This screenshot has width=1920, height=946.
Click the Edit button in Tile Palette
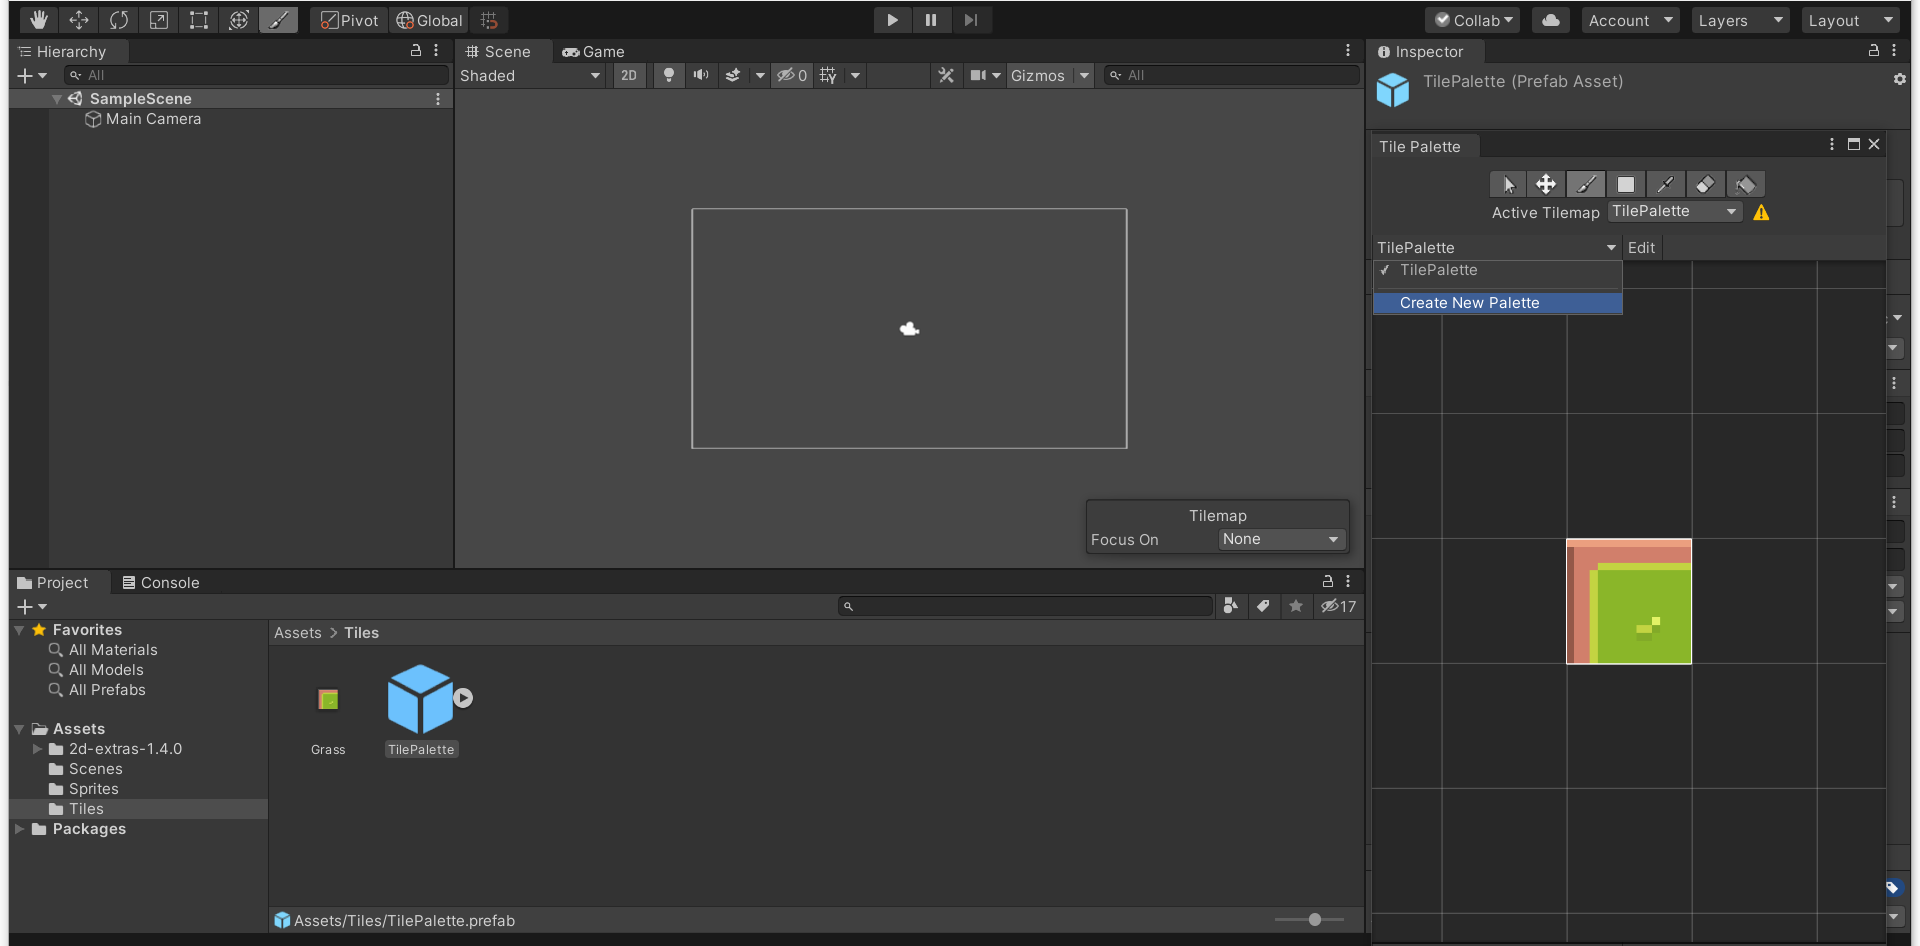[1641, 247]
